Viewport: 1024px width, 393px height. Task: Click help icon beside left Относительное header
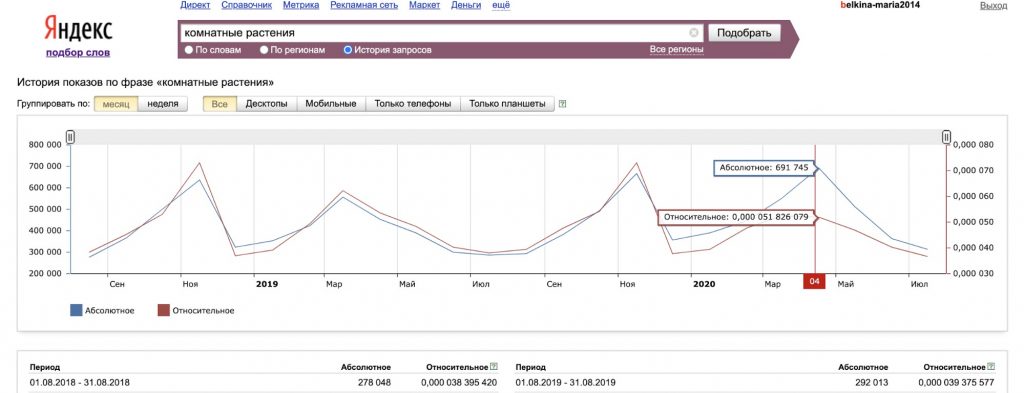pos(494,368)
